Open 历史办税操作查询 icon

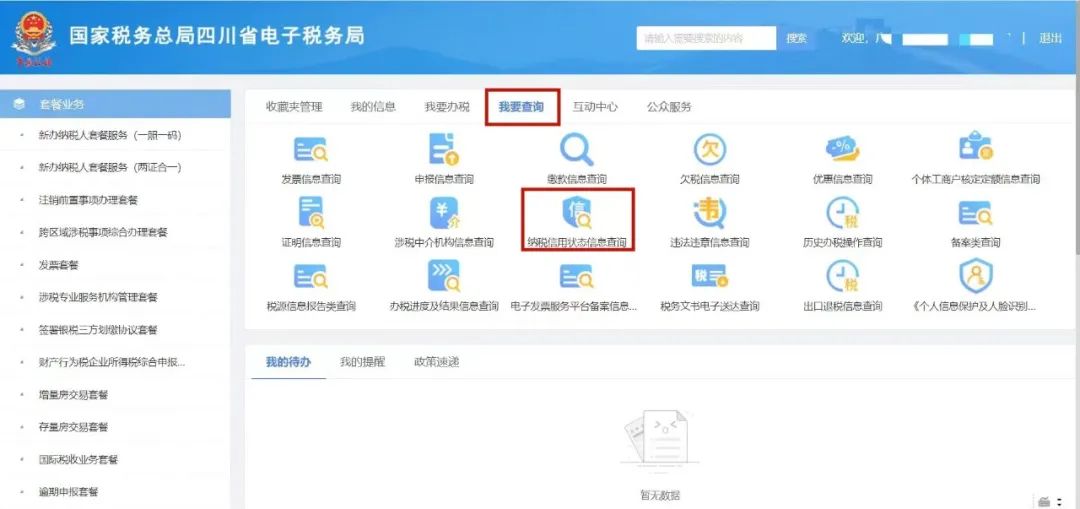click(842, 212)
